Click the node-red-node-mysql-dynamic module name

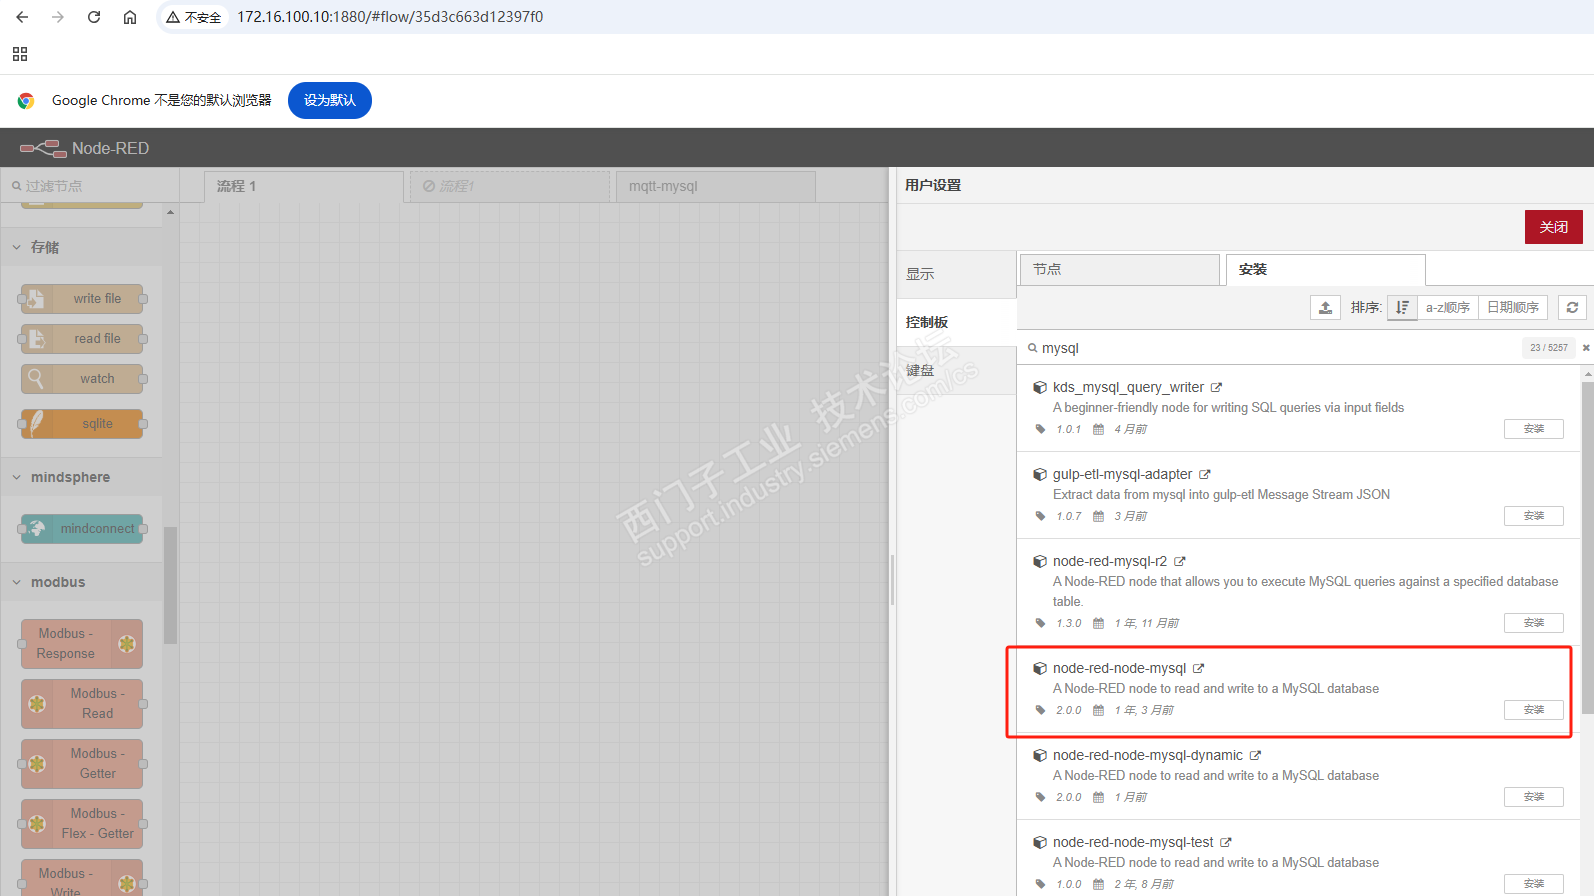(x=1148, y=755)
